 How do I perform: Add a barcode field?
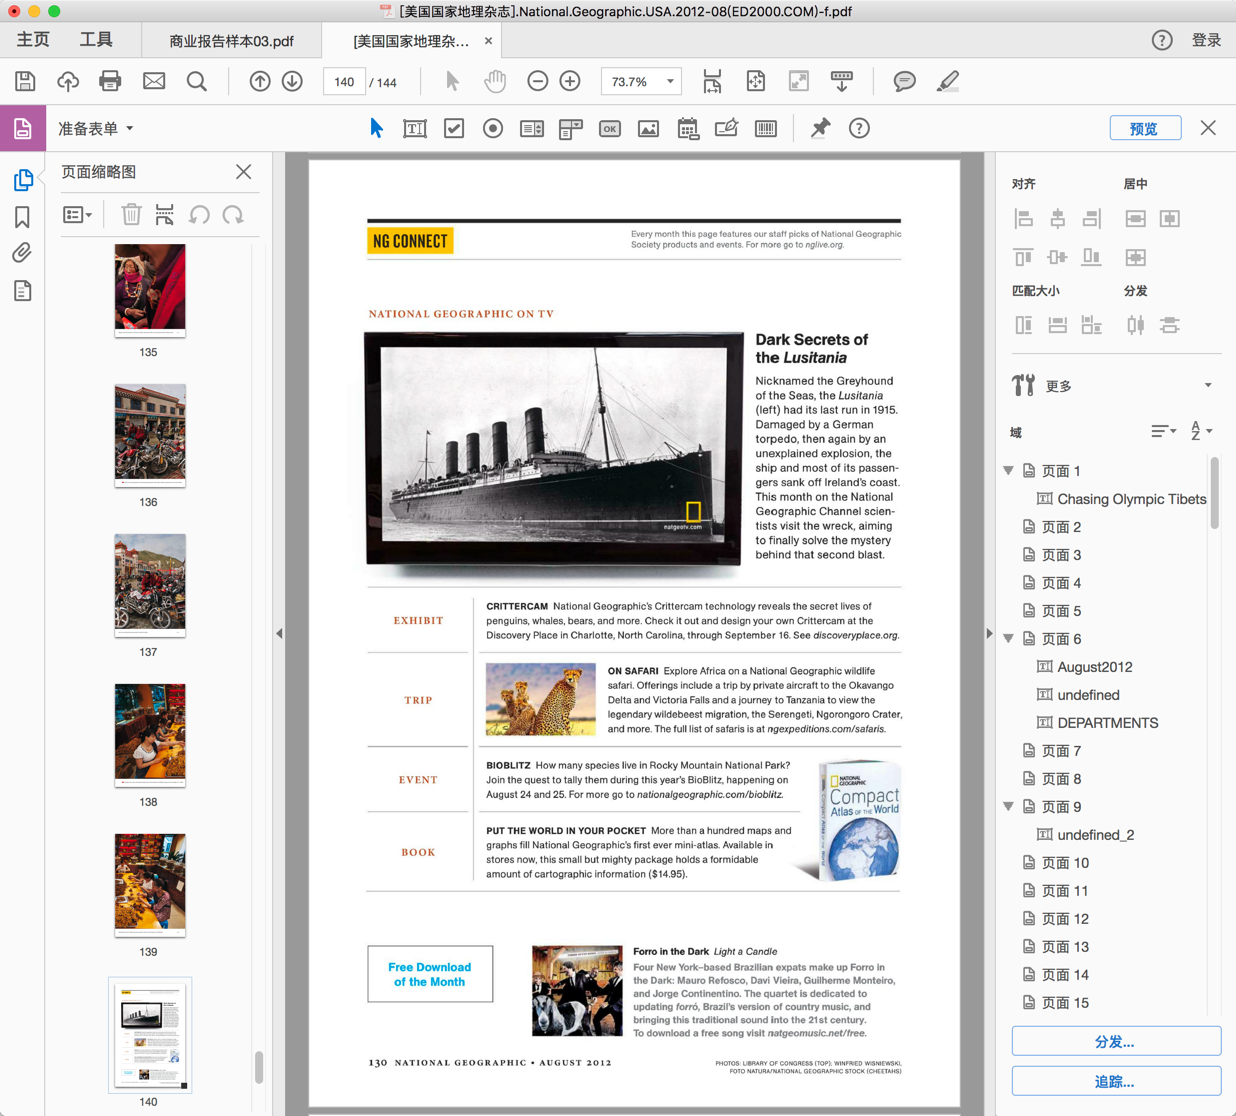pos(766,128)
